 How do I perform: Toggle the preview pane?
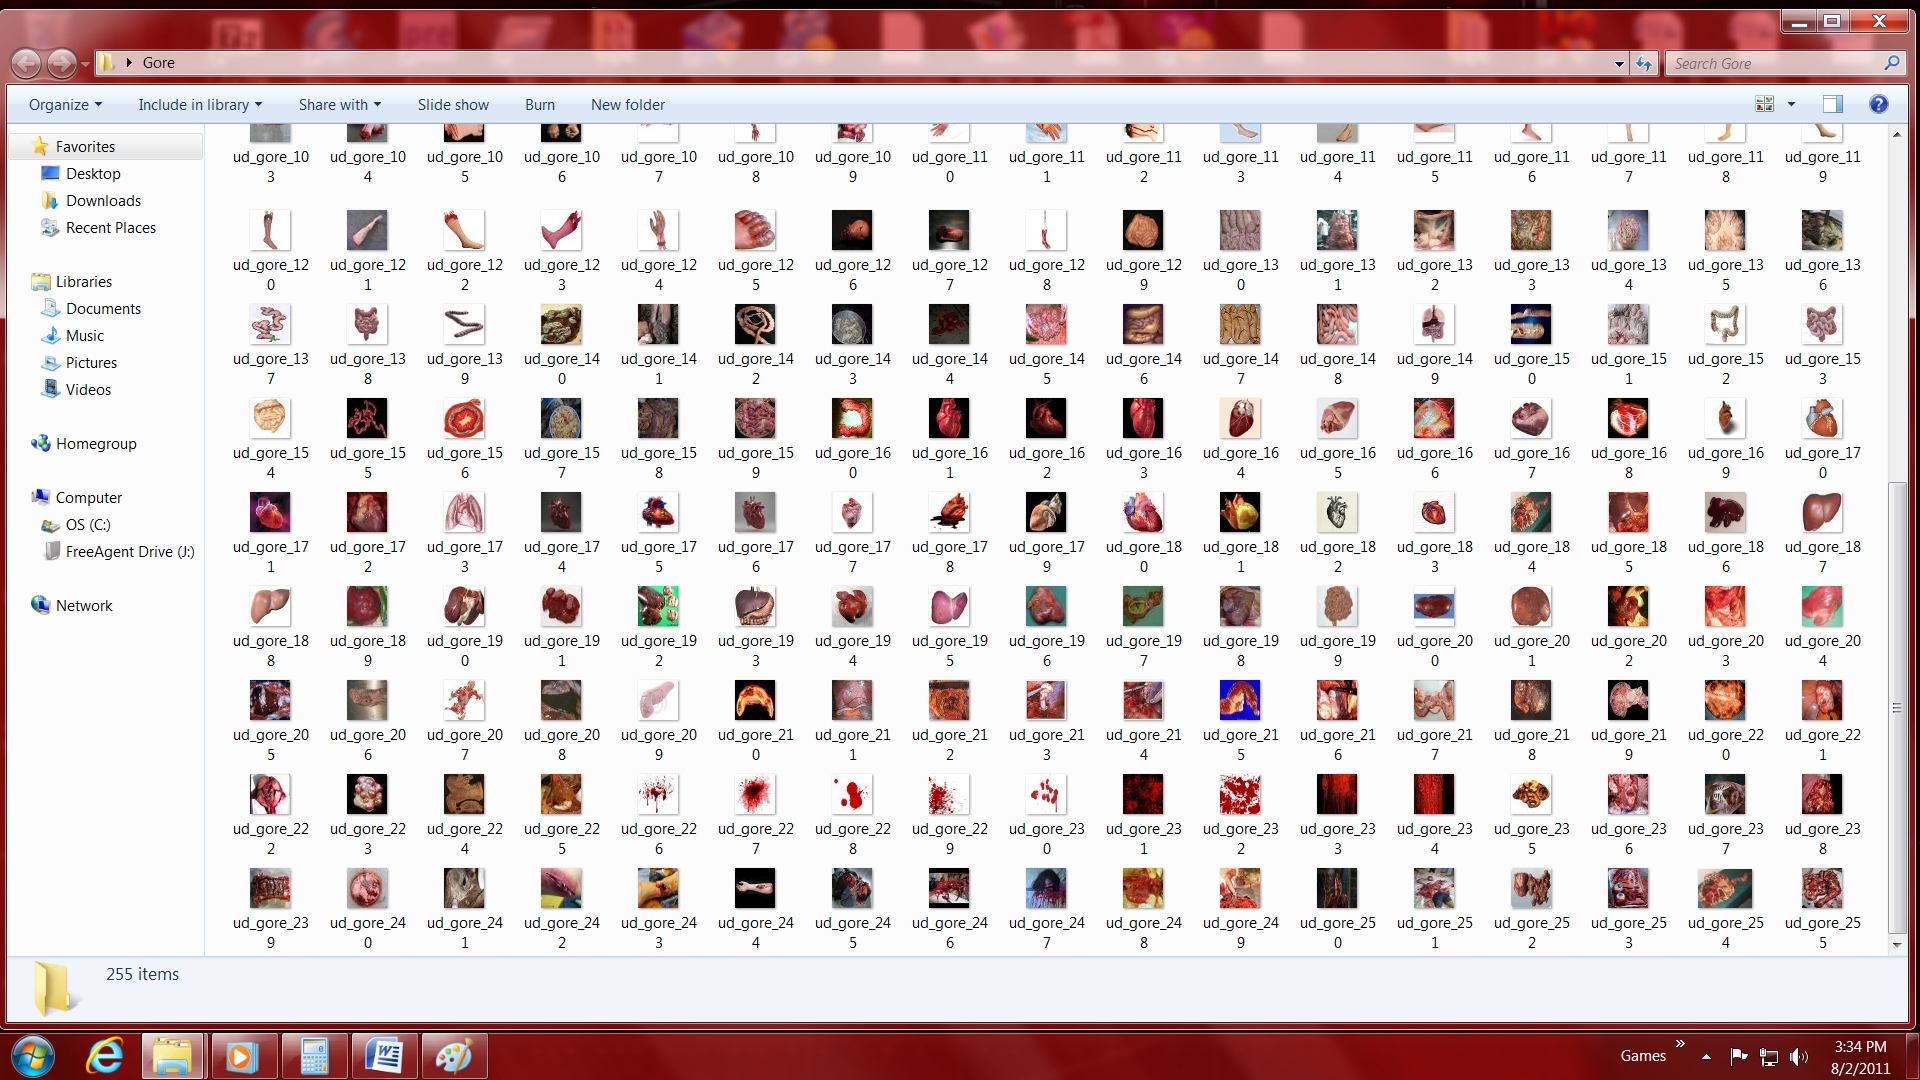[1832, 104]
